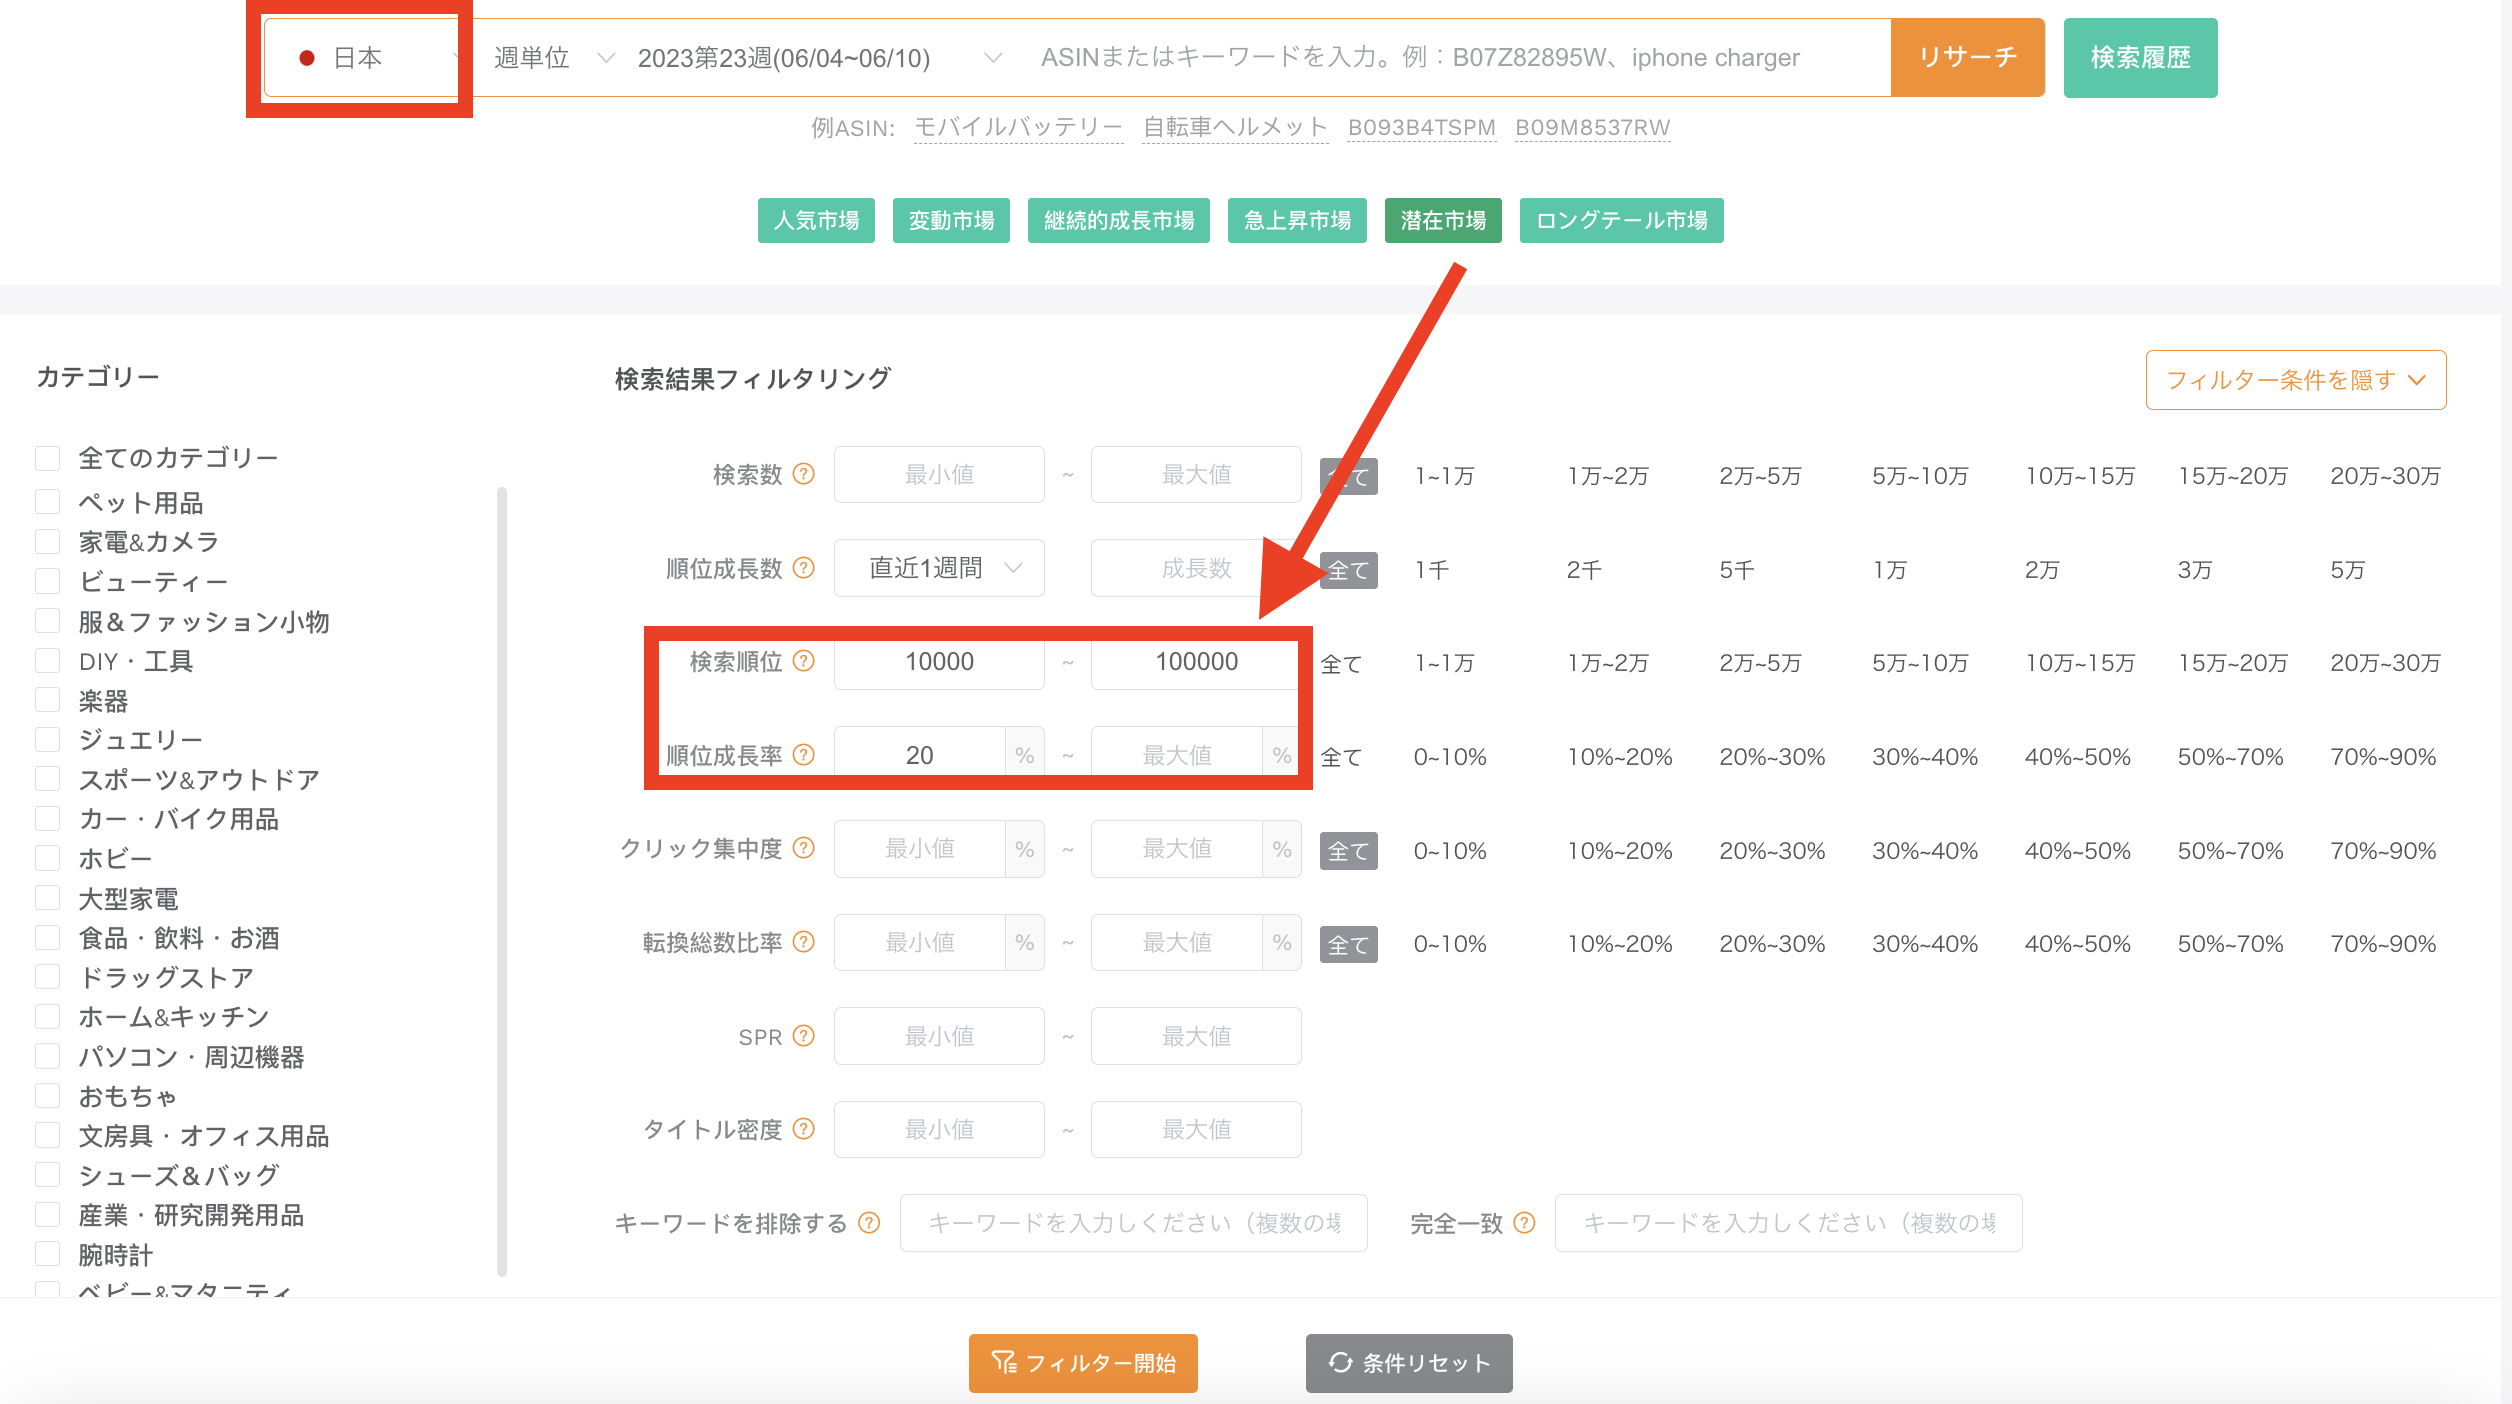
Task: Click the 検索数 最小値 input field
Action: (x=939, y=474)
